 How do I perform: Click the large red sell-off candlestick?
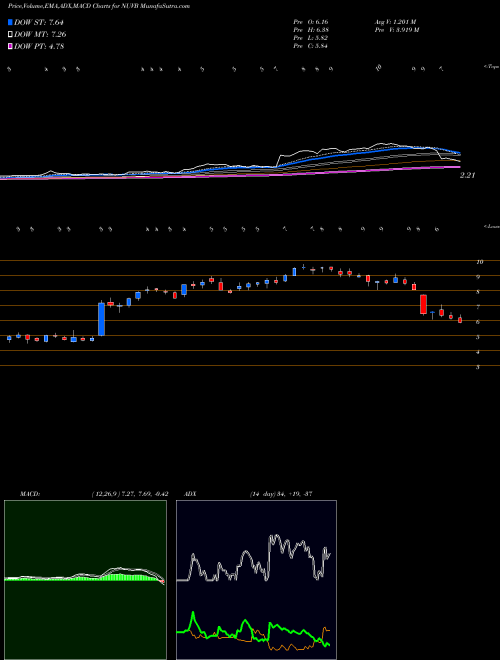click(423, 304)
